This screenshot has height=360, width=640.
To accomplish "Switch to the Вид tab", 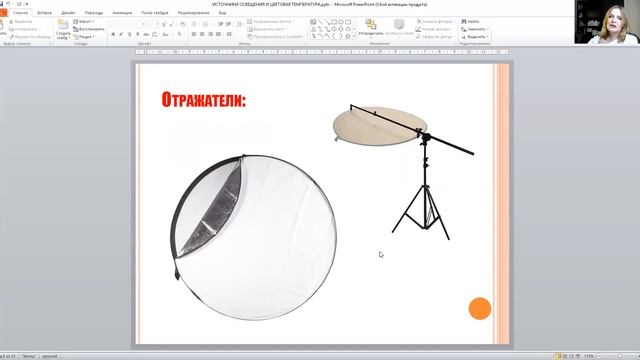I will click(x=222, y=13).
